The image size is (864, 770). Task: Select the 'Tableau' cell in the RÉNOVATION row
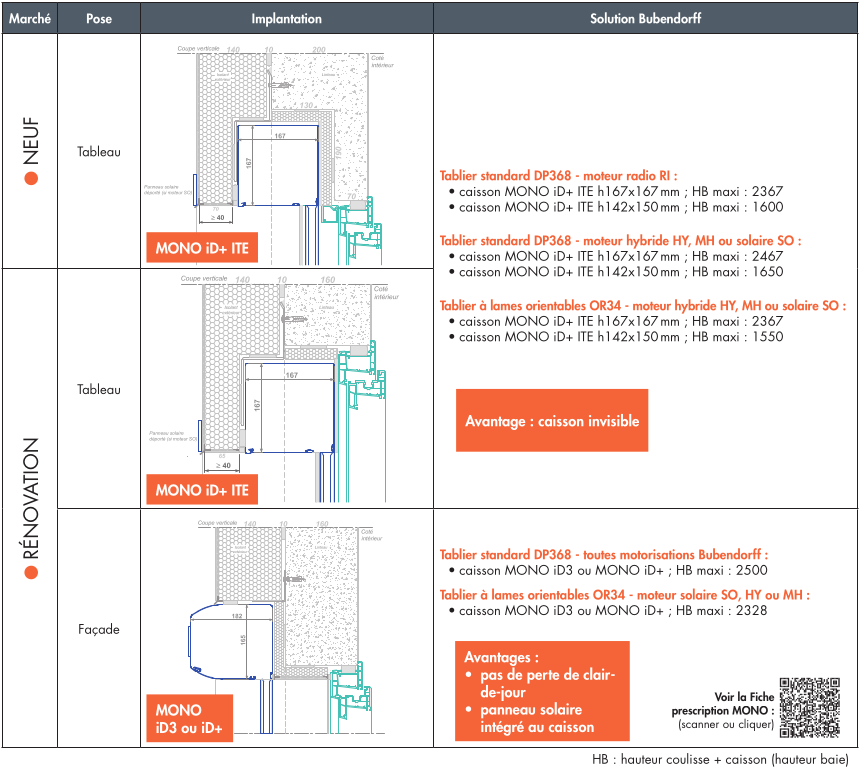tap(99, 389)
